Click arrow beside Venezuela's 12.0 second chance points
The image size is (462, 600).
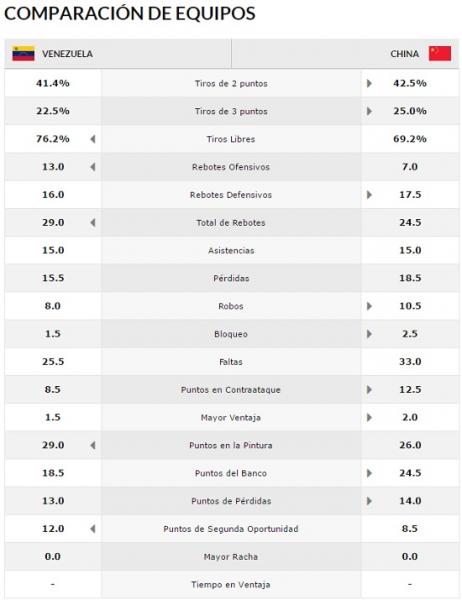click(93, 529)
